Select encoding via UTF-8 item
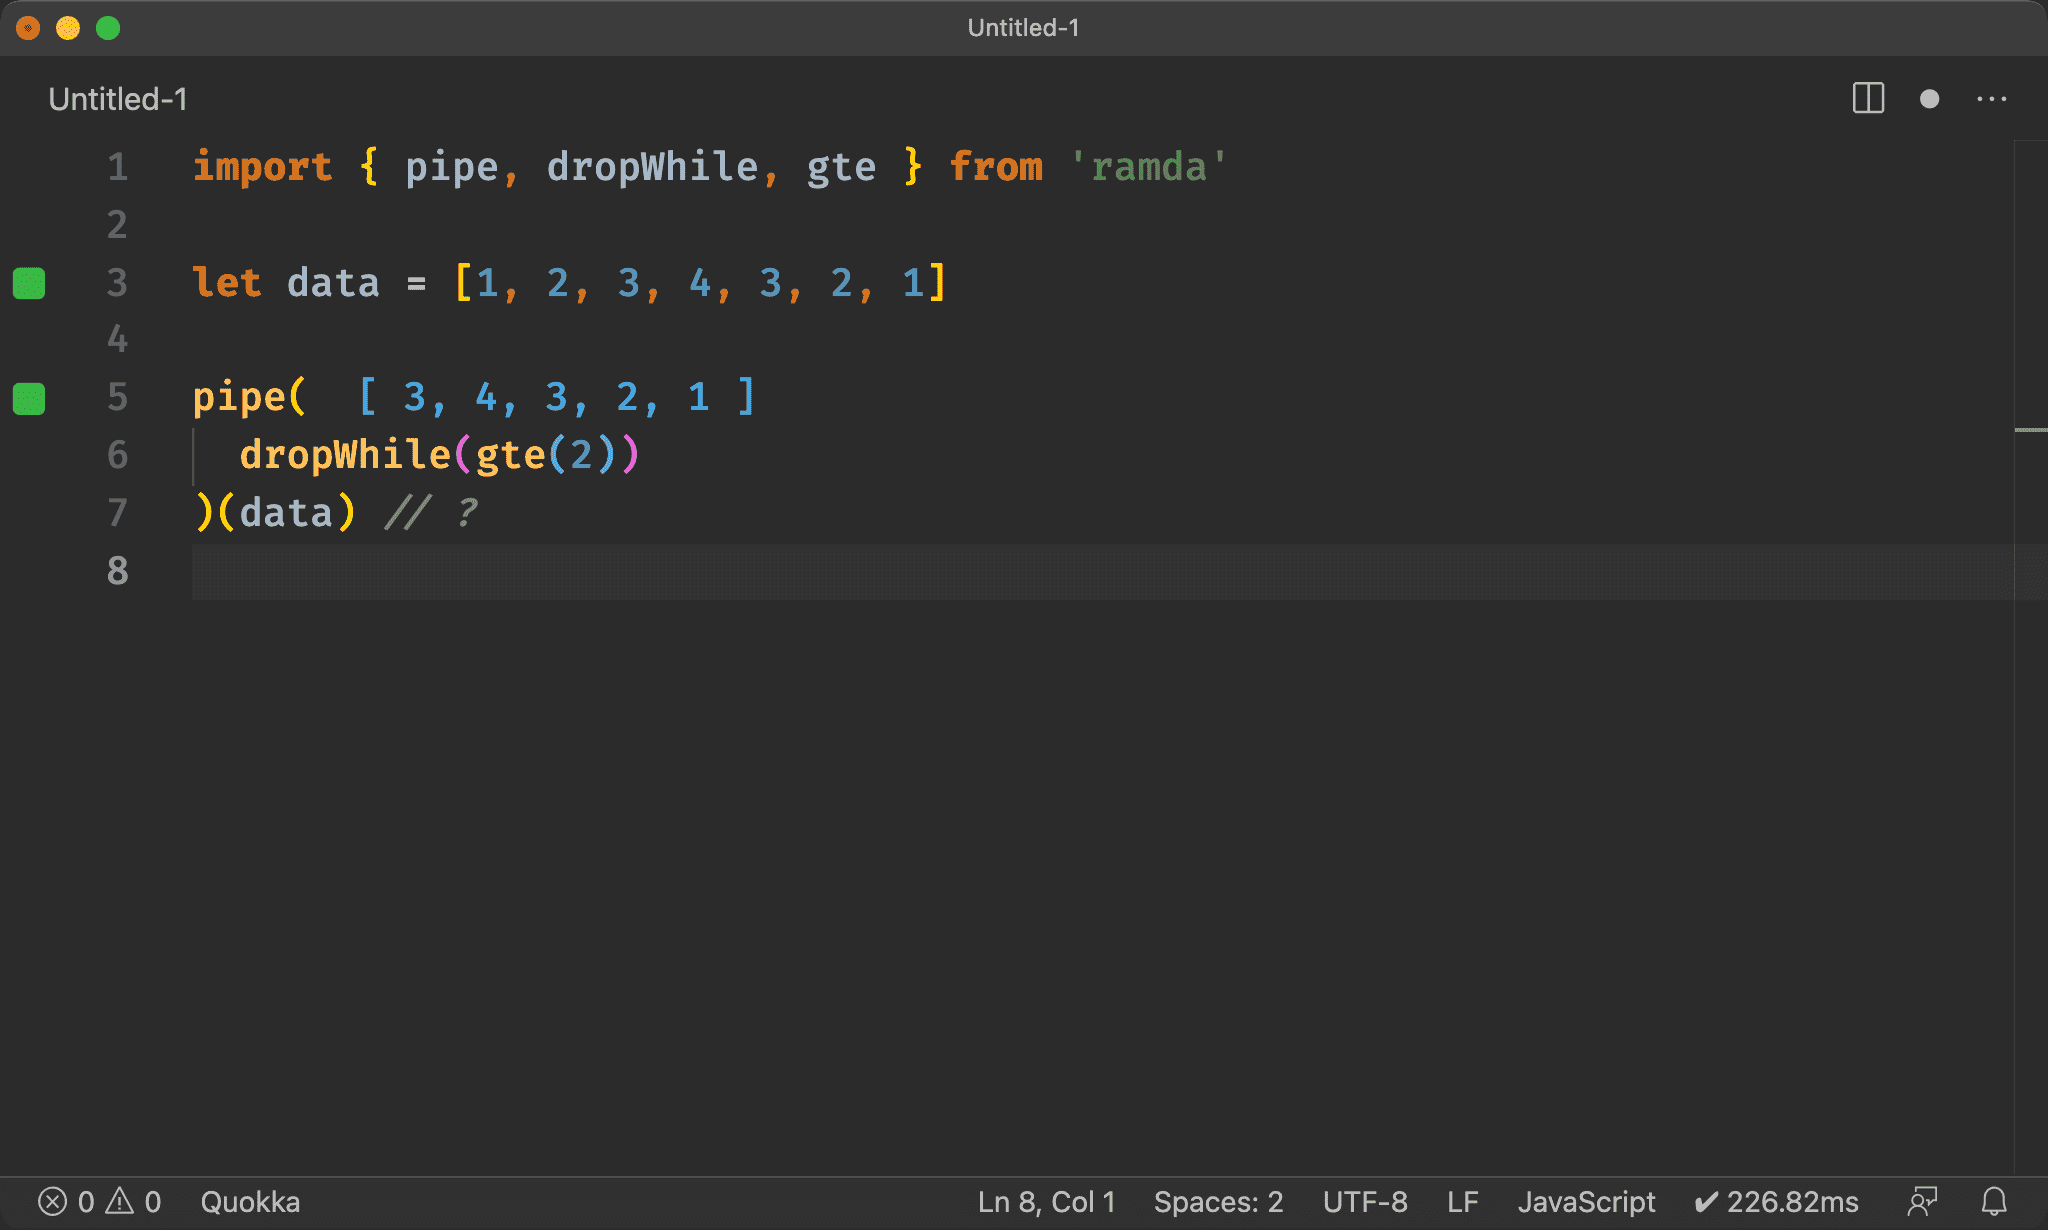The width and height of the screenshot is (2048, 1230). tap(1365, 1201)
